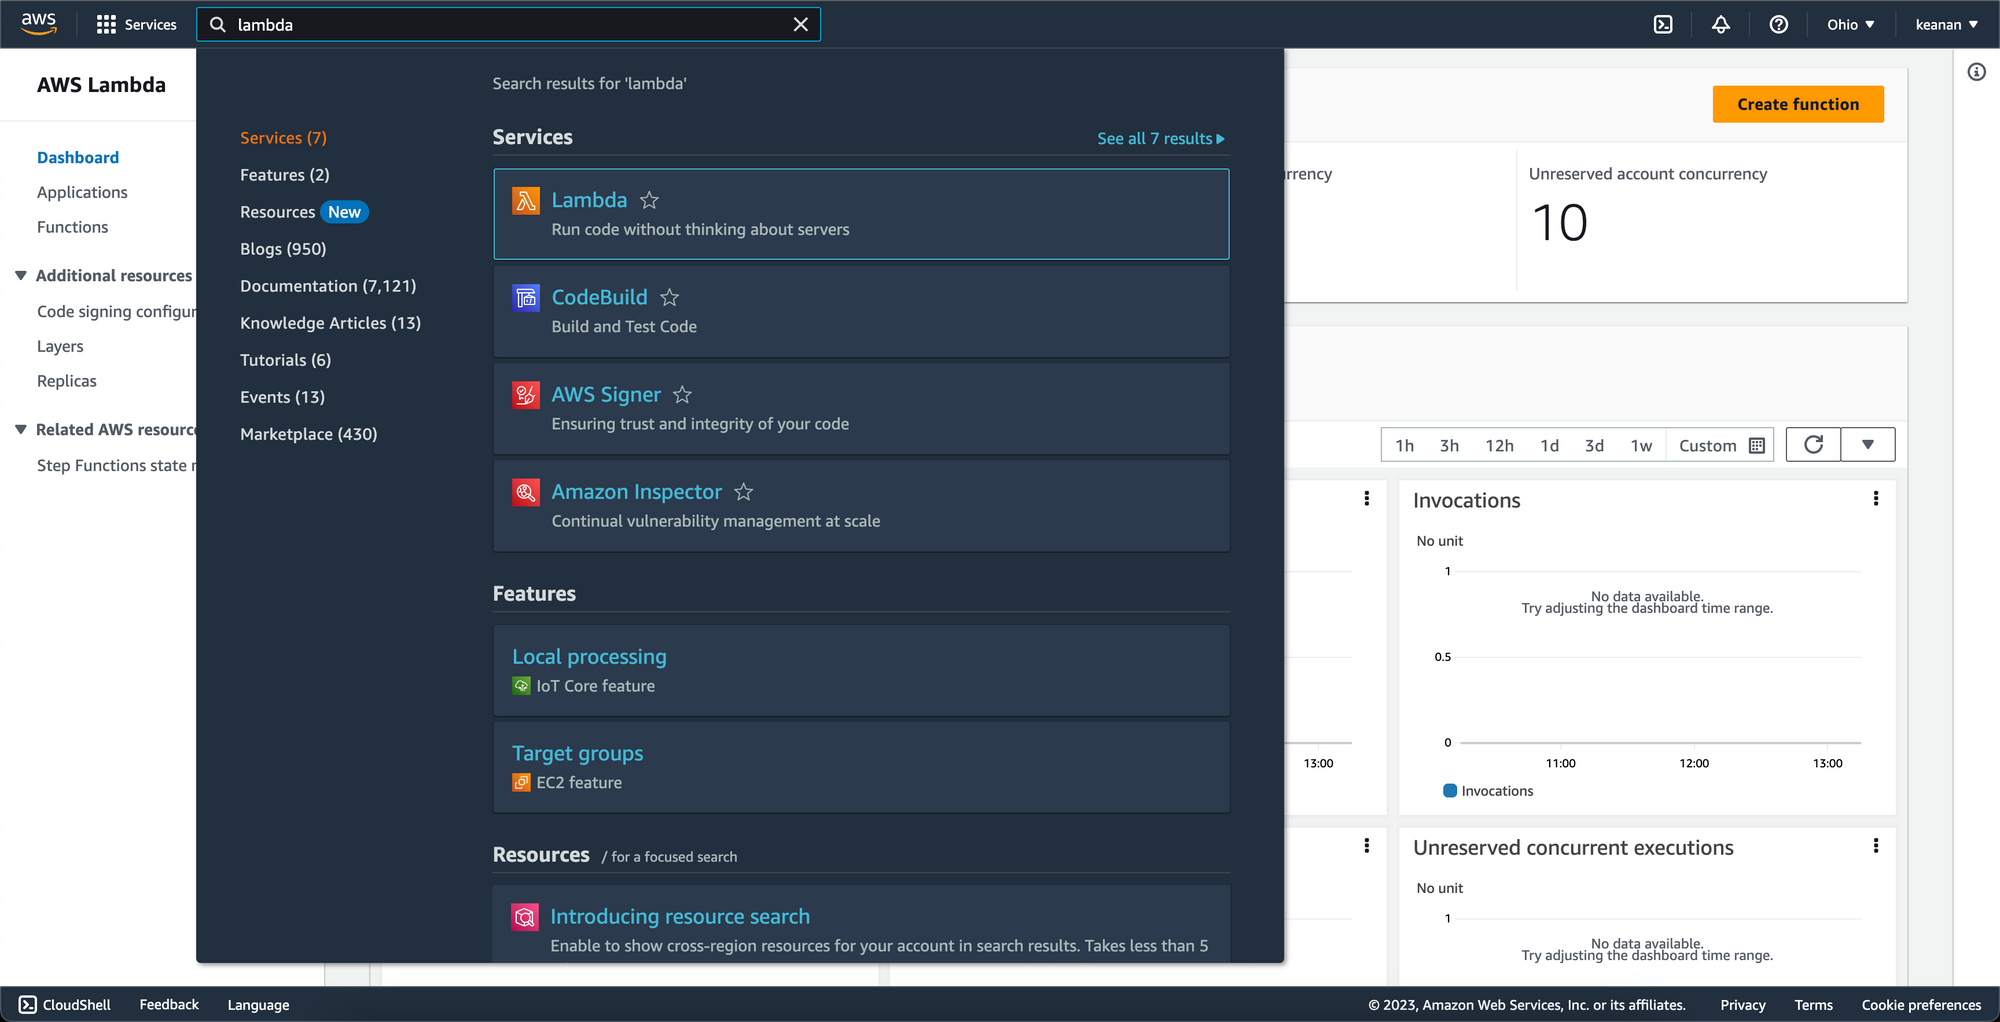
Task: Open the help question mark icon
Action: click(1779, 25)
